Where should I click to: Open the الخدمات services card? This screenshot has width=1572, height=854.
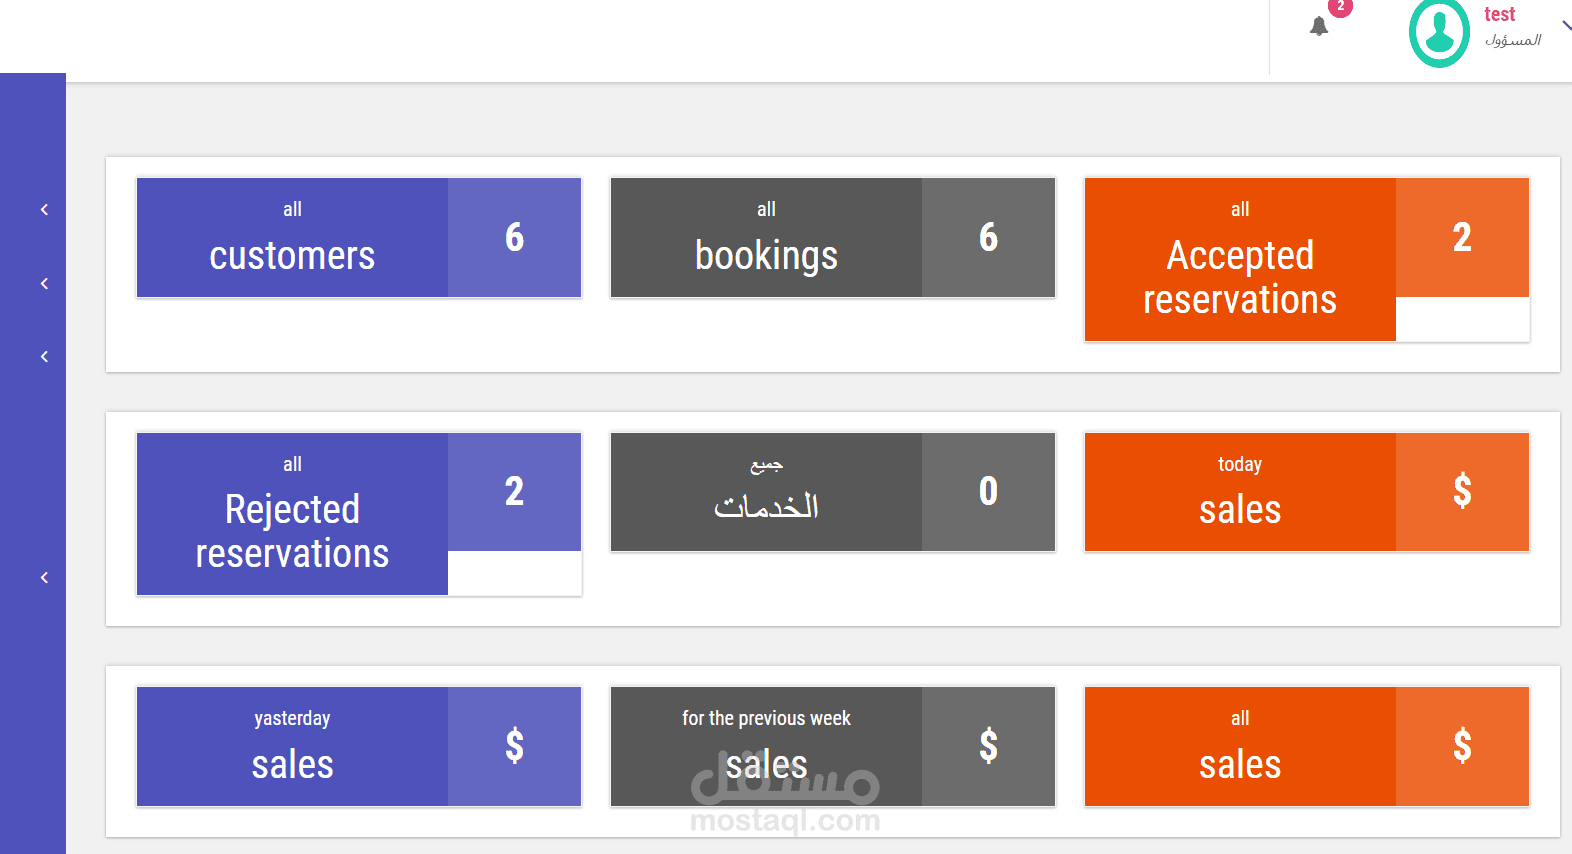pos(766,492)
